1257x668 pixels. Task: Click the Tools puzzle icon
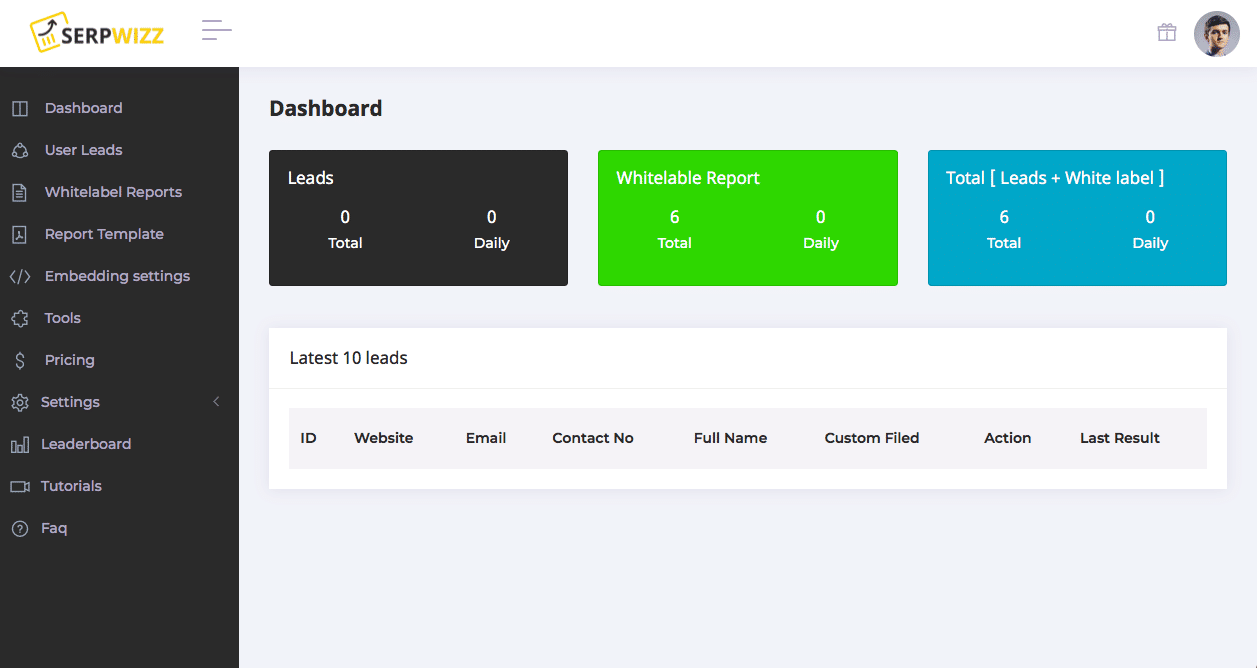point(20,318)
